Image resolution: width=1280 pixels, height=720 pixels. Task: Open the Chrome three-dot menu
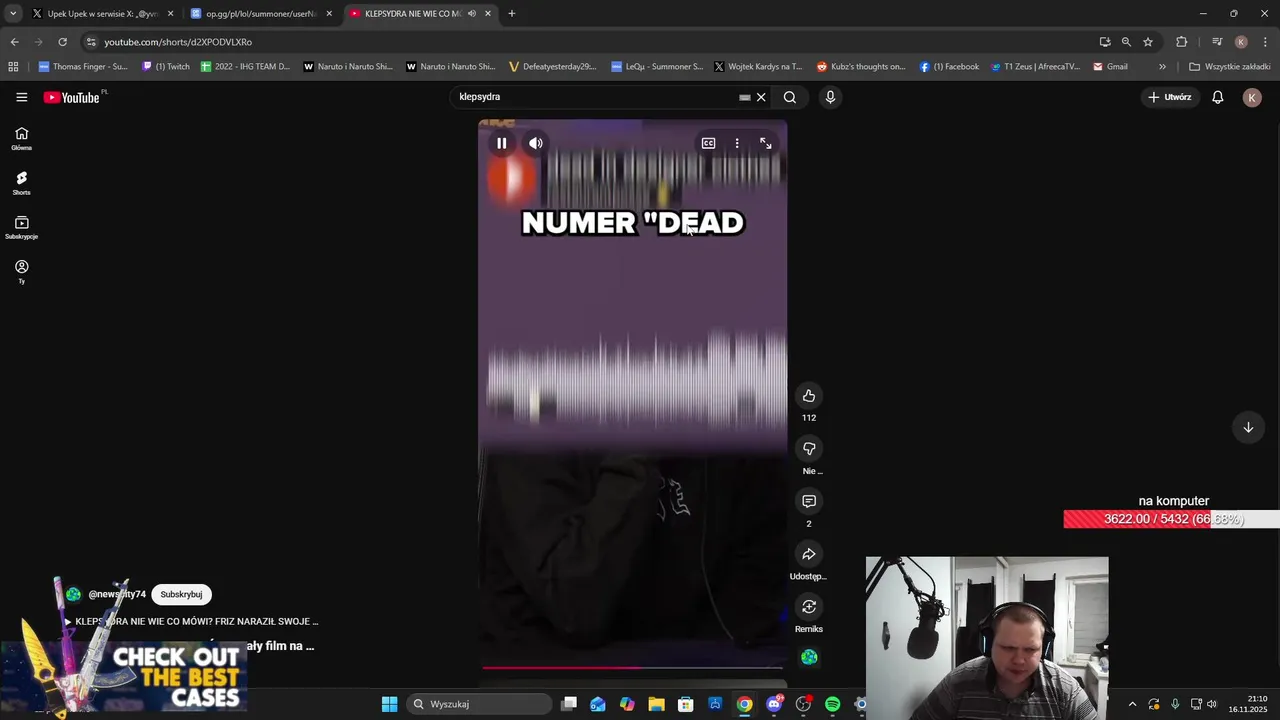[x=1266, y=42]
